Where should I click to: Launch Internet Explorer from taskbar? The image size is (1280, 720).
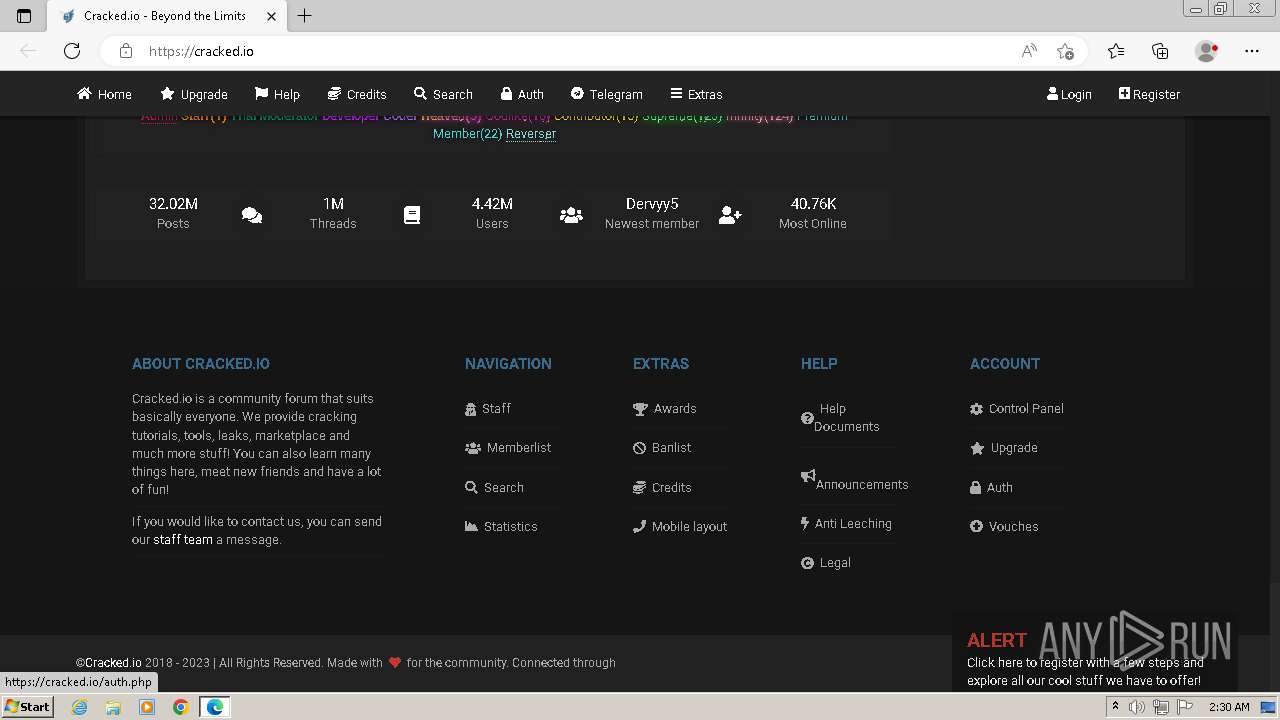[80, 707]
